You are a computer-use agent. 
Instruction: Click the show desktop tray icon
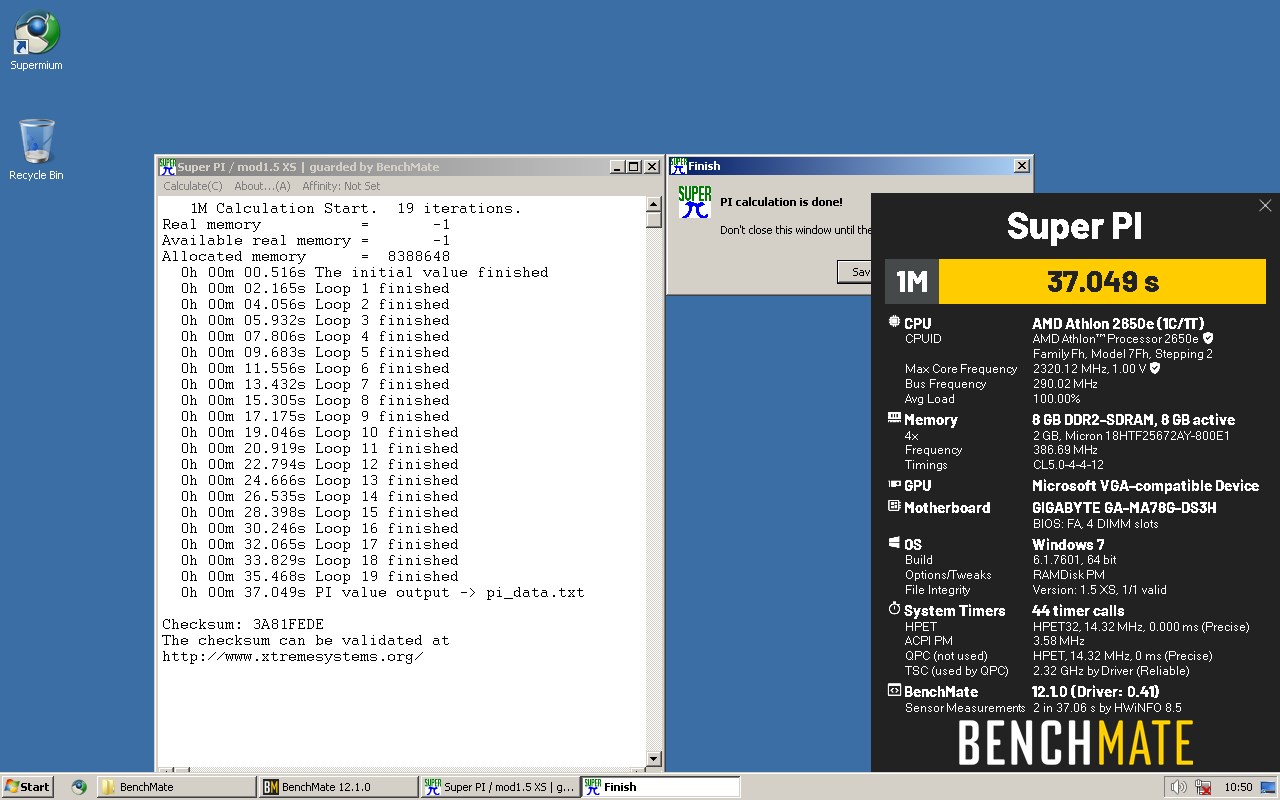click(x=1268, y=787)
